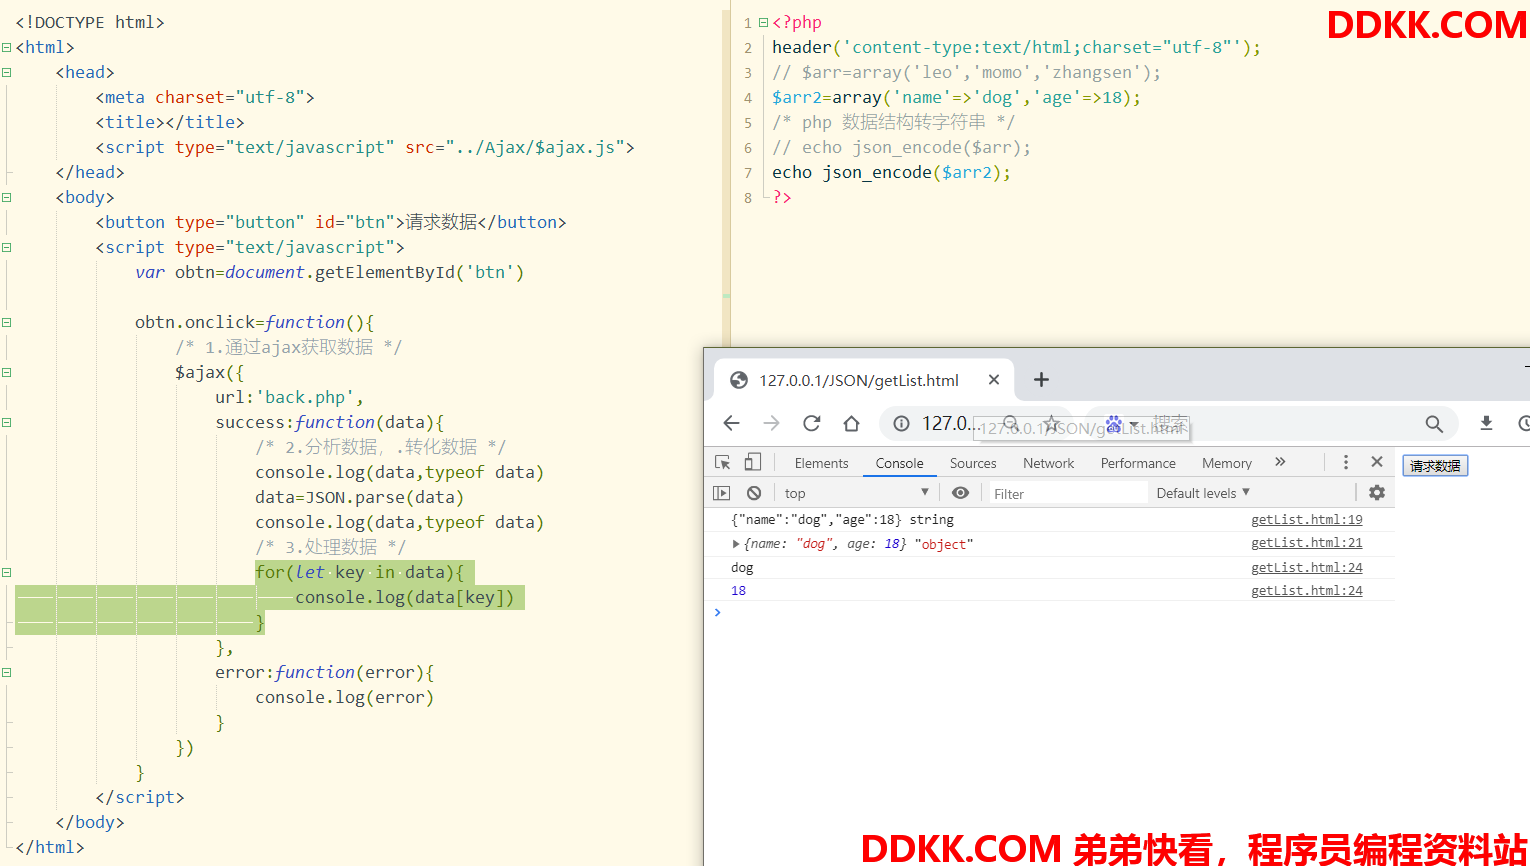Reload the getList.html page
Viewport: 1530px width, 866px height.
coord(811,423)
